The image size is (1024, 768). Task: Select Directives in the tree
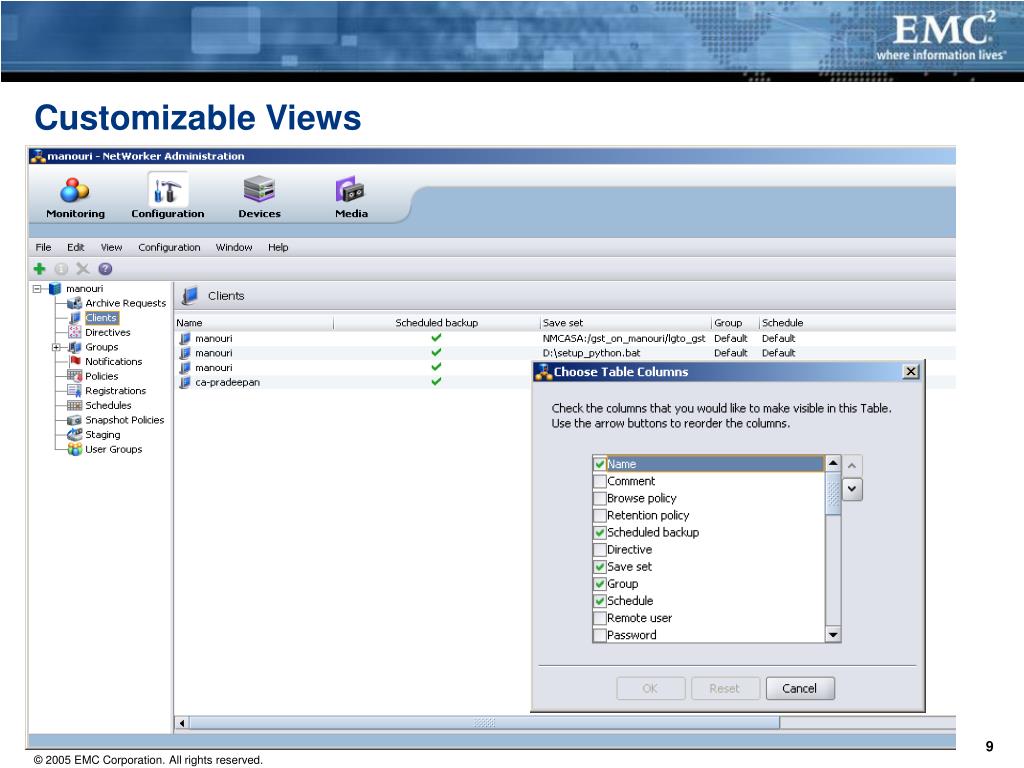click(x=107, y=332)
